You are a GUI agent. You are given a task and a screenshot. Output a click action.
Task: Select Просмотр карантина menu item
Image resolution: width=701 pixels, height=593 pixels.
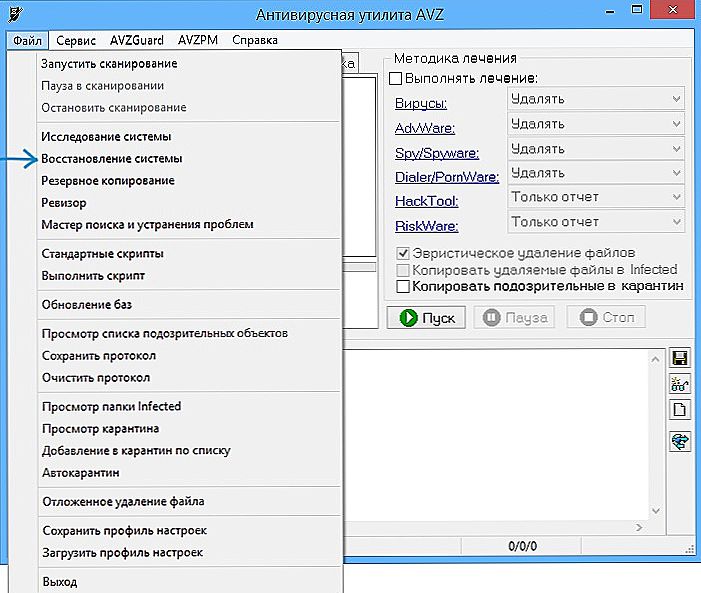coord(189,429)
